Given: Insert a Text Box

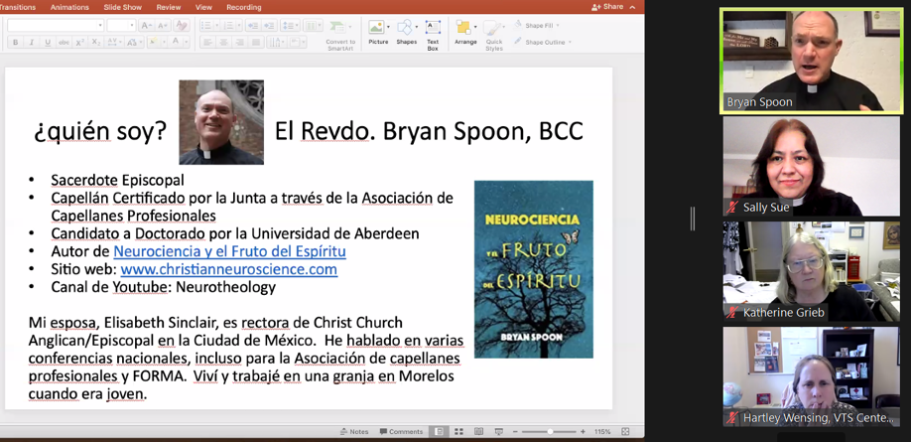Looking at the screenshot, I should 433,33.
